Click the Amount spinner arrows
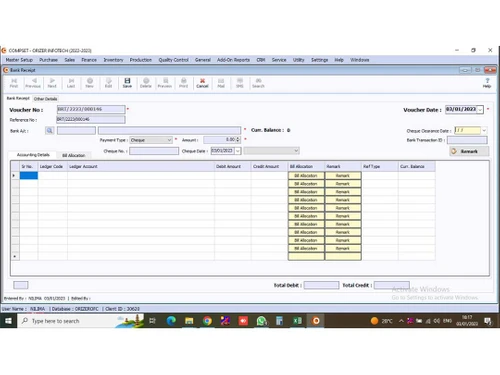 [238, 140]
